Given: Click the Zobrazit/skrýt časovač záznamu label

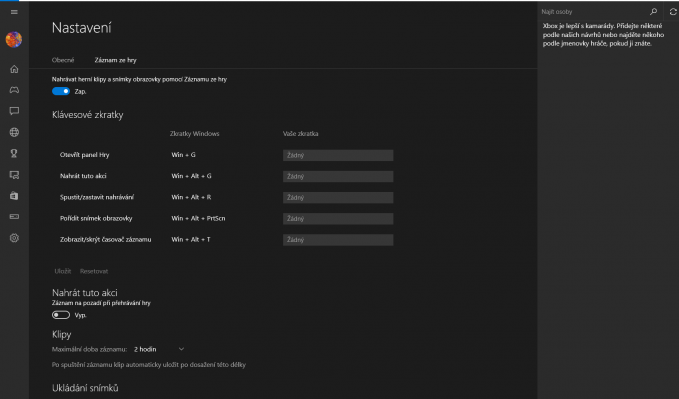Looking at the screenshot, I should coord(106,239).
